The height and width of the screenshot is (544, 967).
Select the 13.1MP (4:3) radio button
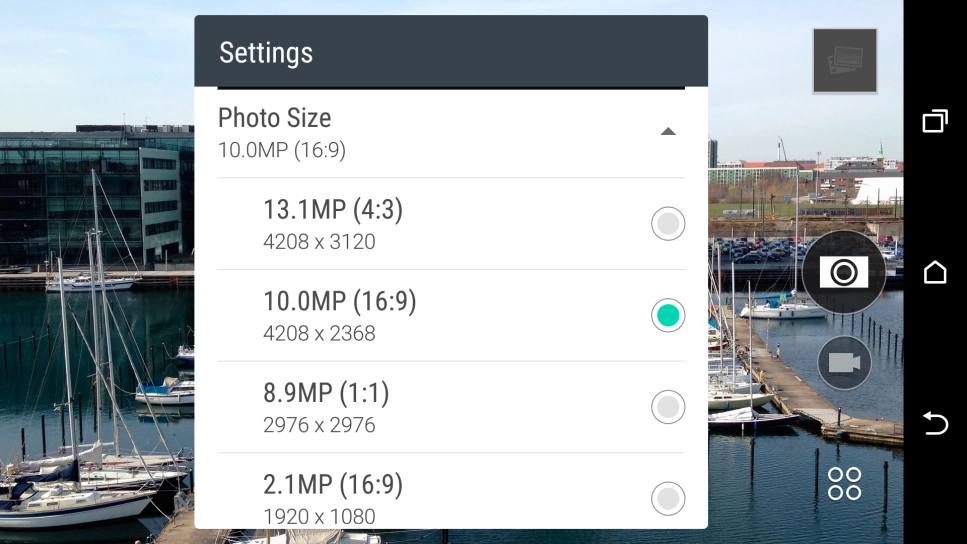click(668, 224)
